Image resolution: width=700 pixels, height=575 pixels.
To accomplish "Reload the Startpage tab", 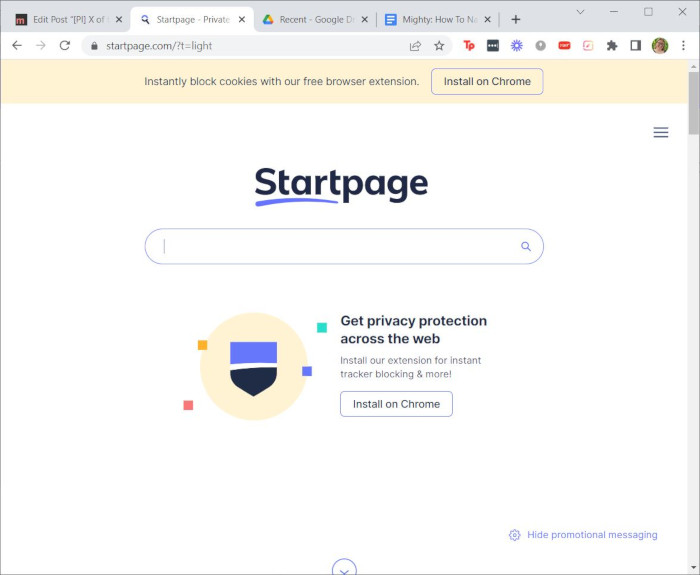I will point(65,46).
